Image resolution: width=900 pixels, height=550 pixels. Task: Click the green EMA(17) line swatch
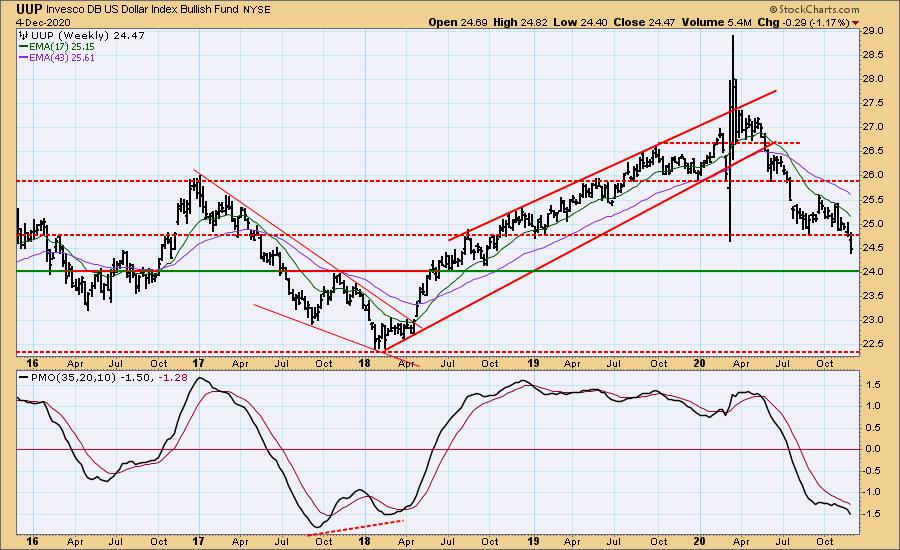tap(24, 47)
